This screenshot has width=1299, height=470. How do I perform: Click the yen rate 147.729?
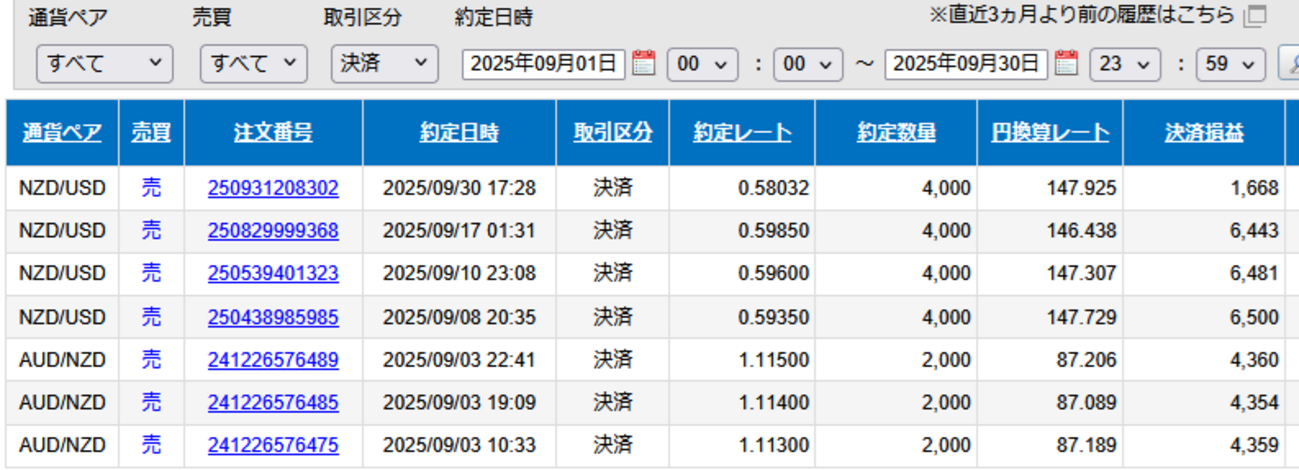coord(1082,318)
